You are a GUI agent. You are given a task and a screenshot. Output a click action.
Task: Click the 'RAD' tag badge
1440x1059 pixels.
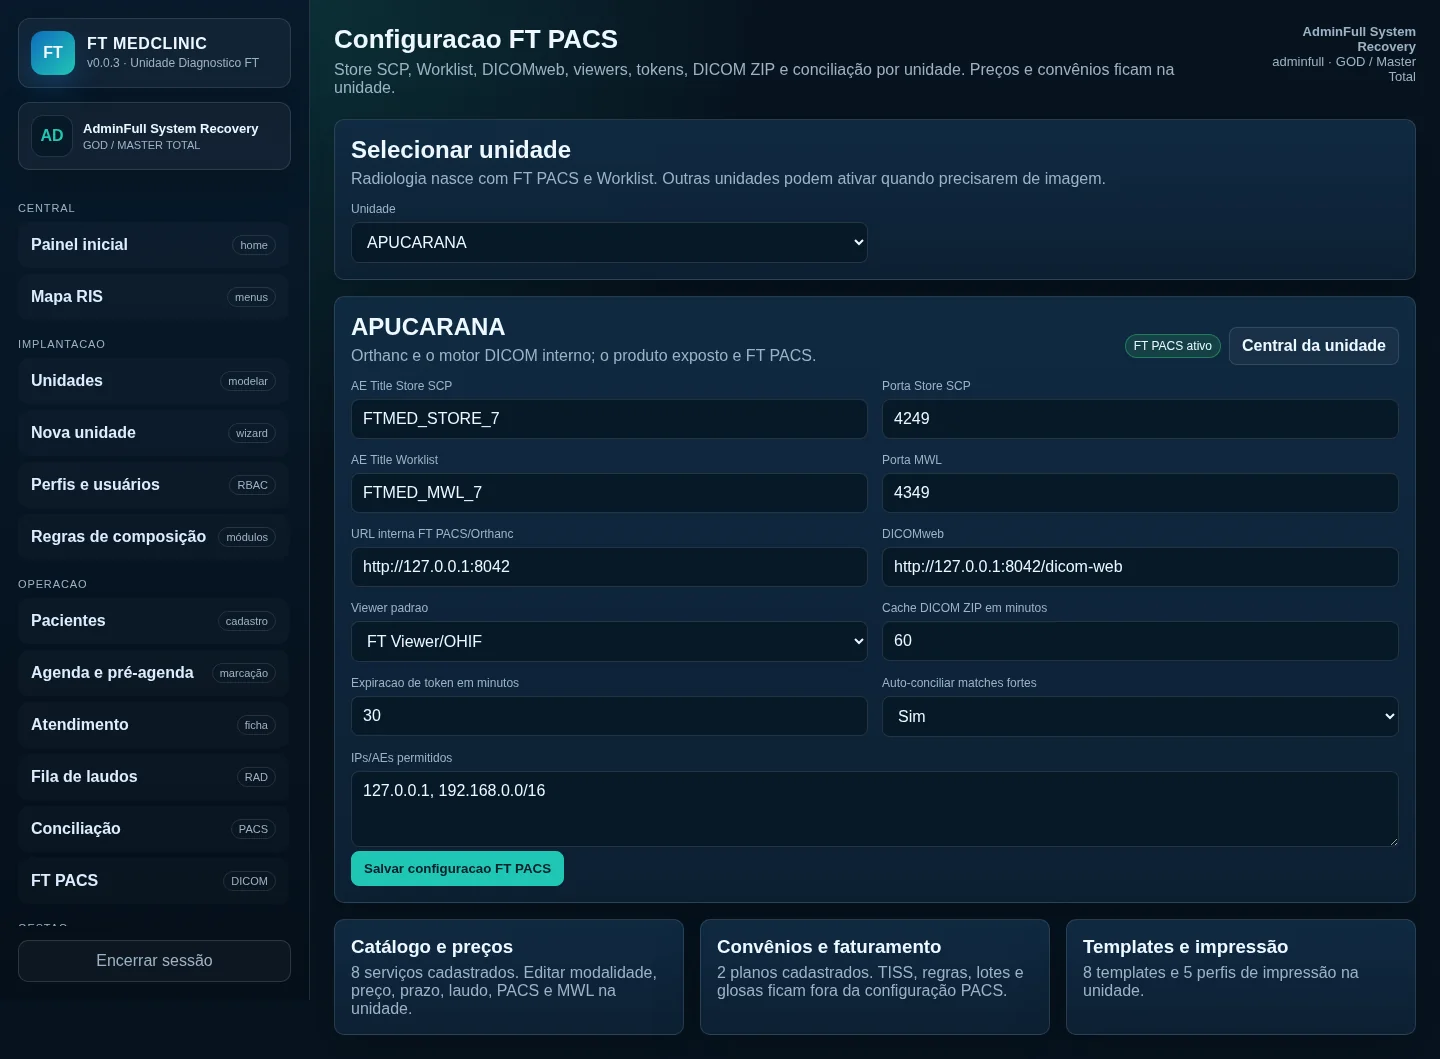[256, 777]
